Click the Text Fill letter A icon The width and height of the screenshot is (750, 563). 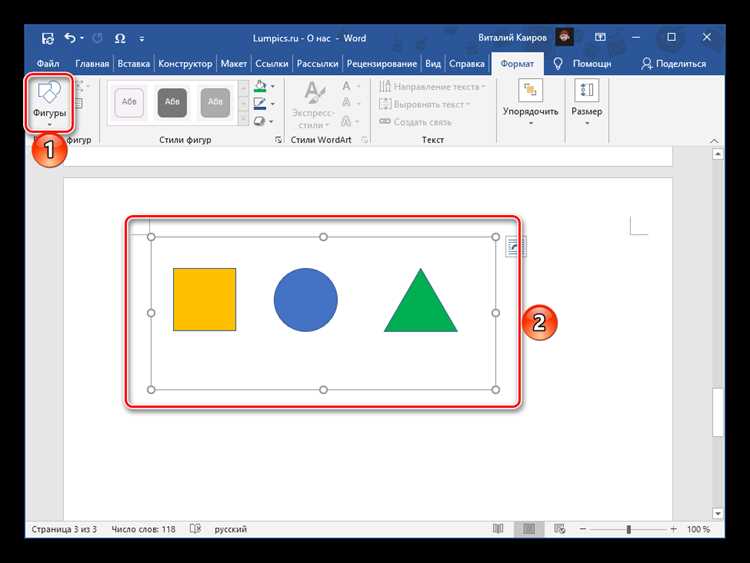(x=346, y=86)
